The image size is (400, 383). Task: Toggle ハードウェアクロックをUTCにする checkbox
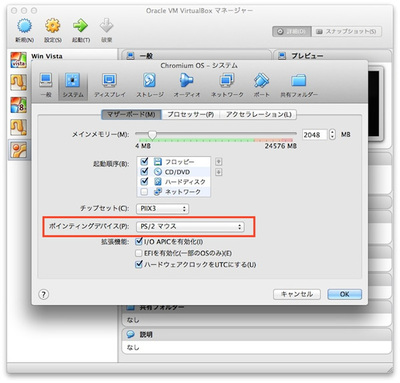coord(139,264)
